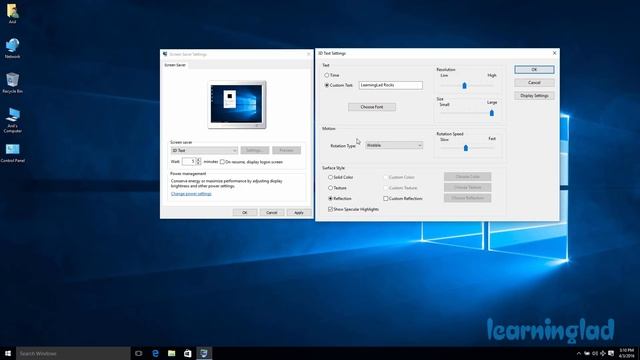Click the Wait minutes input field
This screenshot has height=360, width=640.
[x=189, y=162]
